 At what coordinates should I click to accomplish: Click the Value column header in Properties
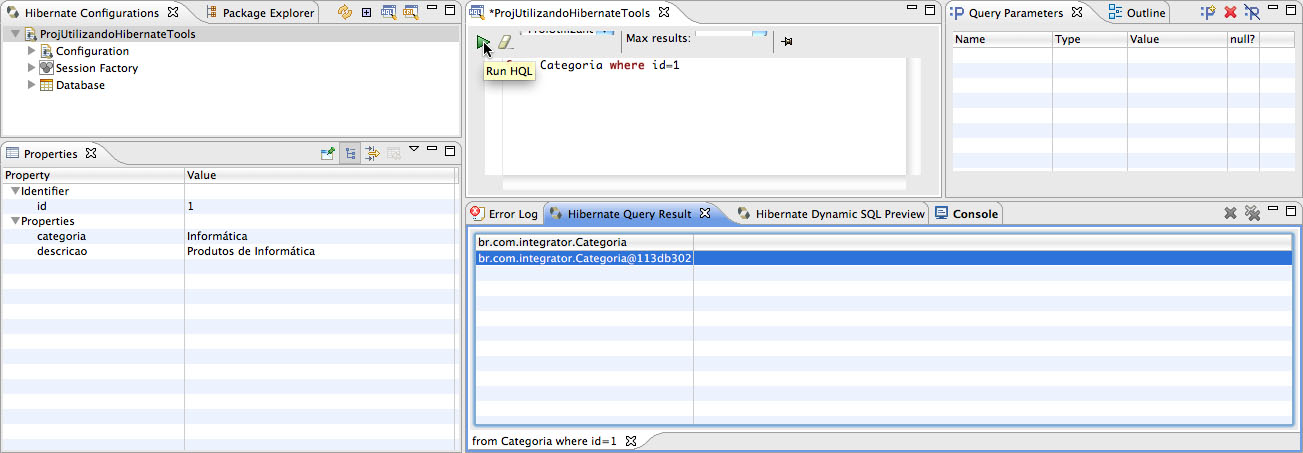point(322,175)
